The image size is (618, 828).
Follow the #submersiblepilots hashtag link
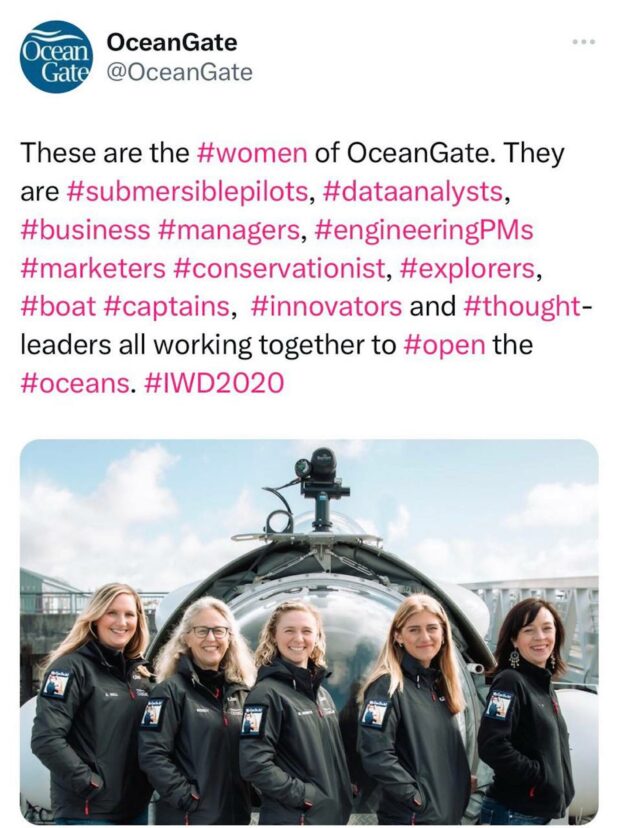point(185,192)
